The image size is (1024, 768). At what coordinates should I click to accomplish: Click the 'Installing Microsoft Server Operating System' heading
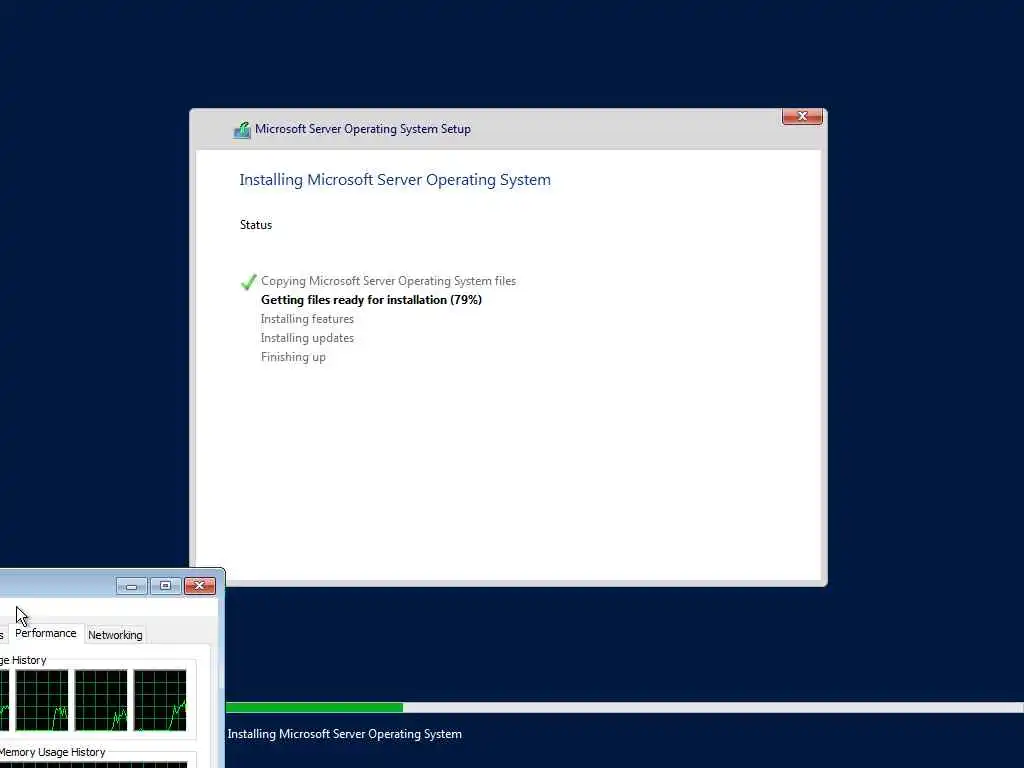pos(395,180)
